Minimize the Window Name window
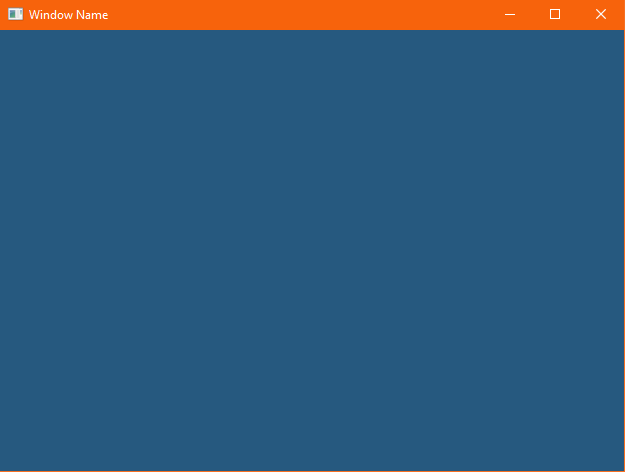Viewport: 625px width, 472px height. click(x=510, y=15)
